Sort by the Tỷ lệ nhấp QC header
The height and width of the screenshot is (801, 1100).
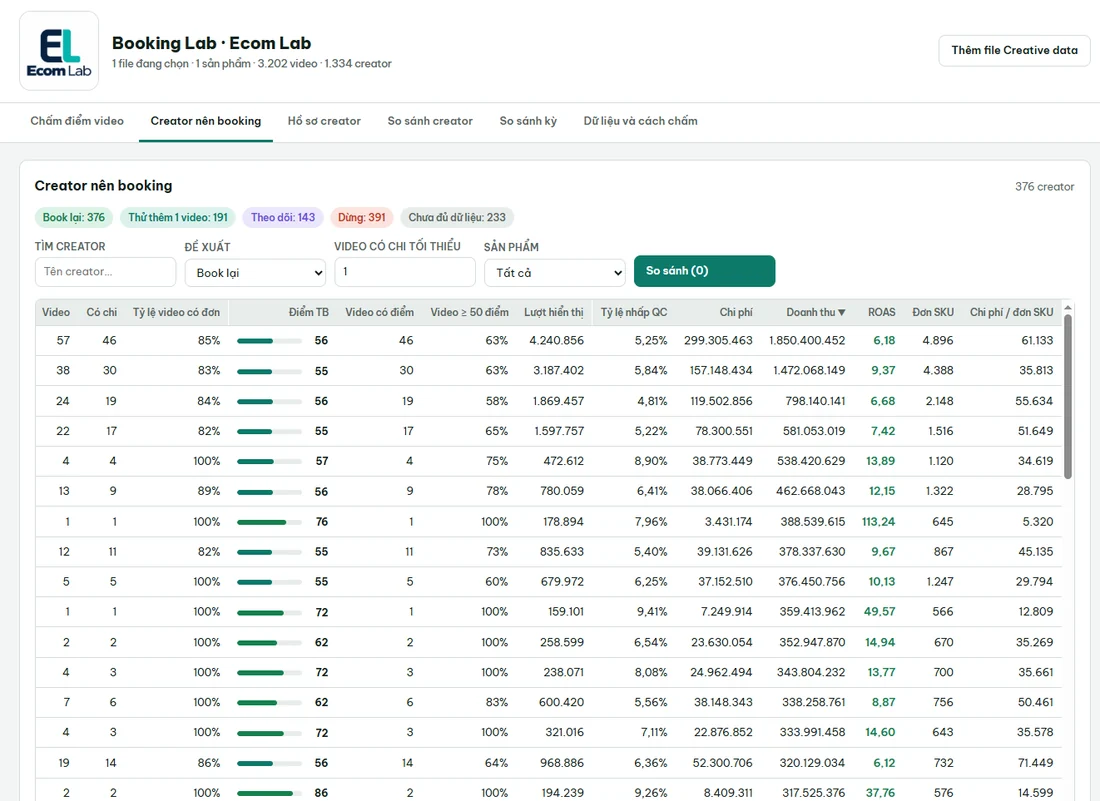tap(634, 312)
